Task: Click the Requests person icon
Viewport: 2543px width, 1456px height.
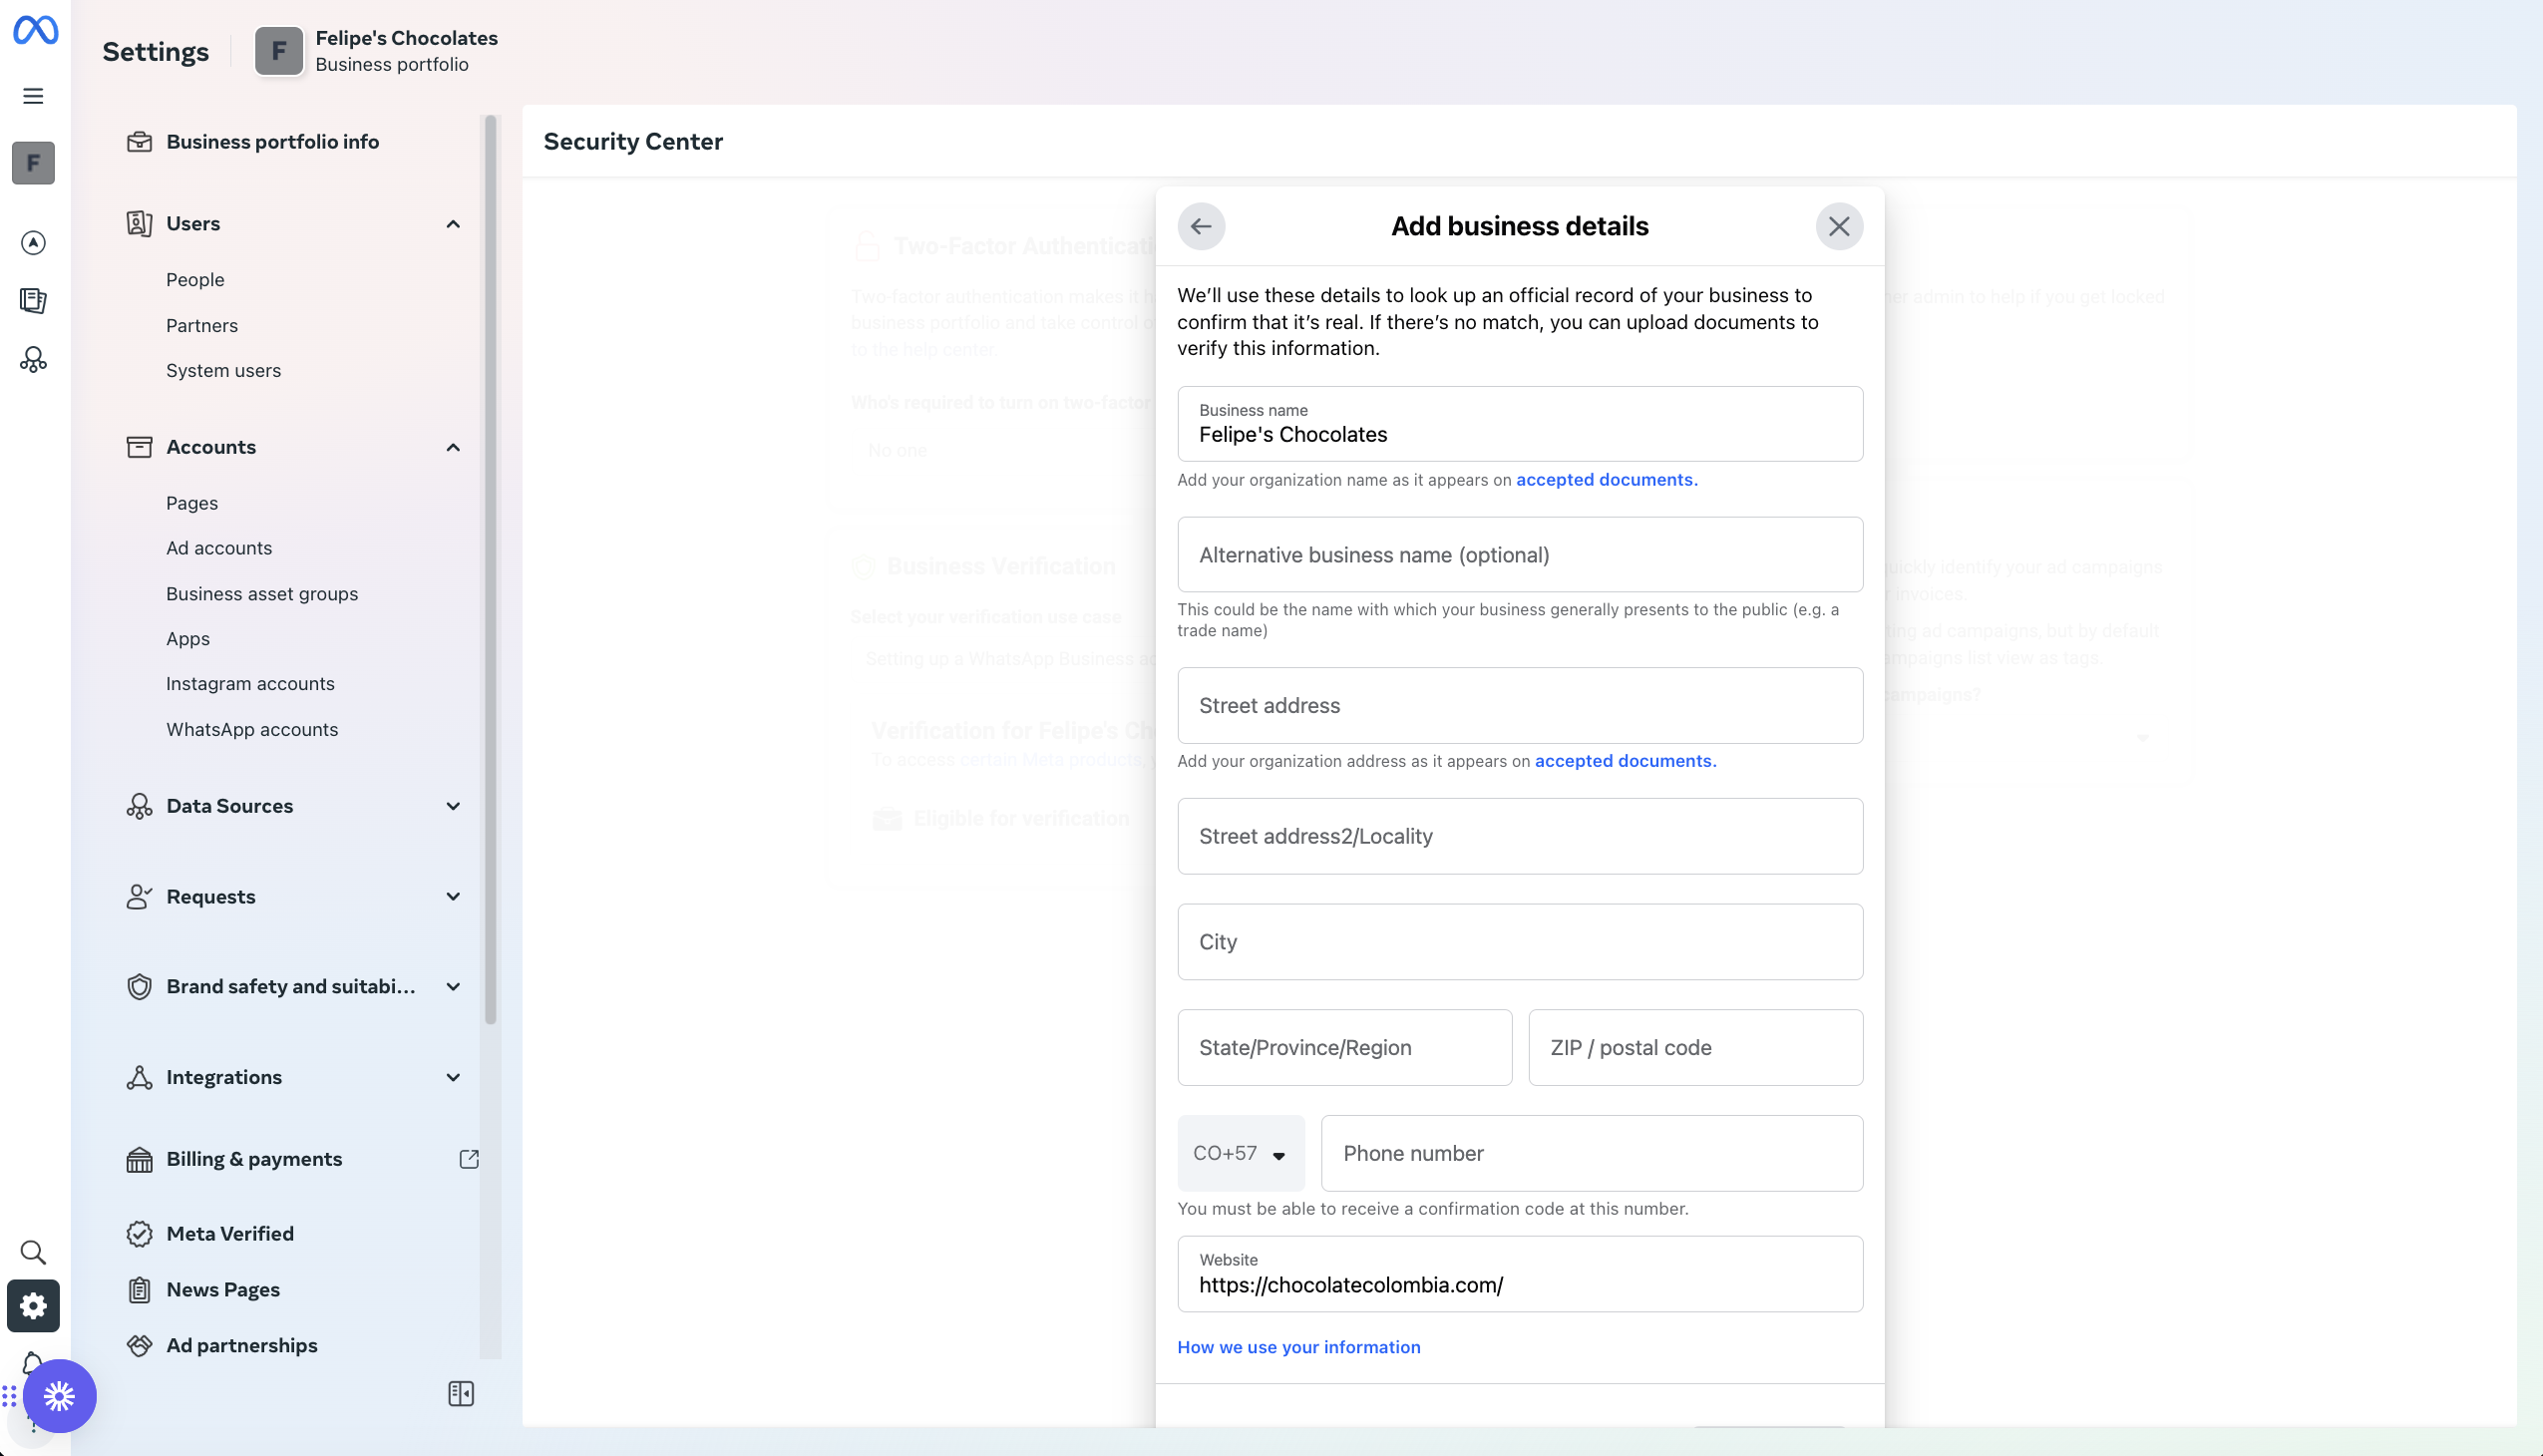Action: [x=139, y=897]
